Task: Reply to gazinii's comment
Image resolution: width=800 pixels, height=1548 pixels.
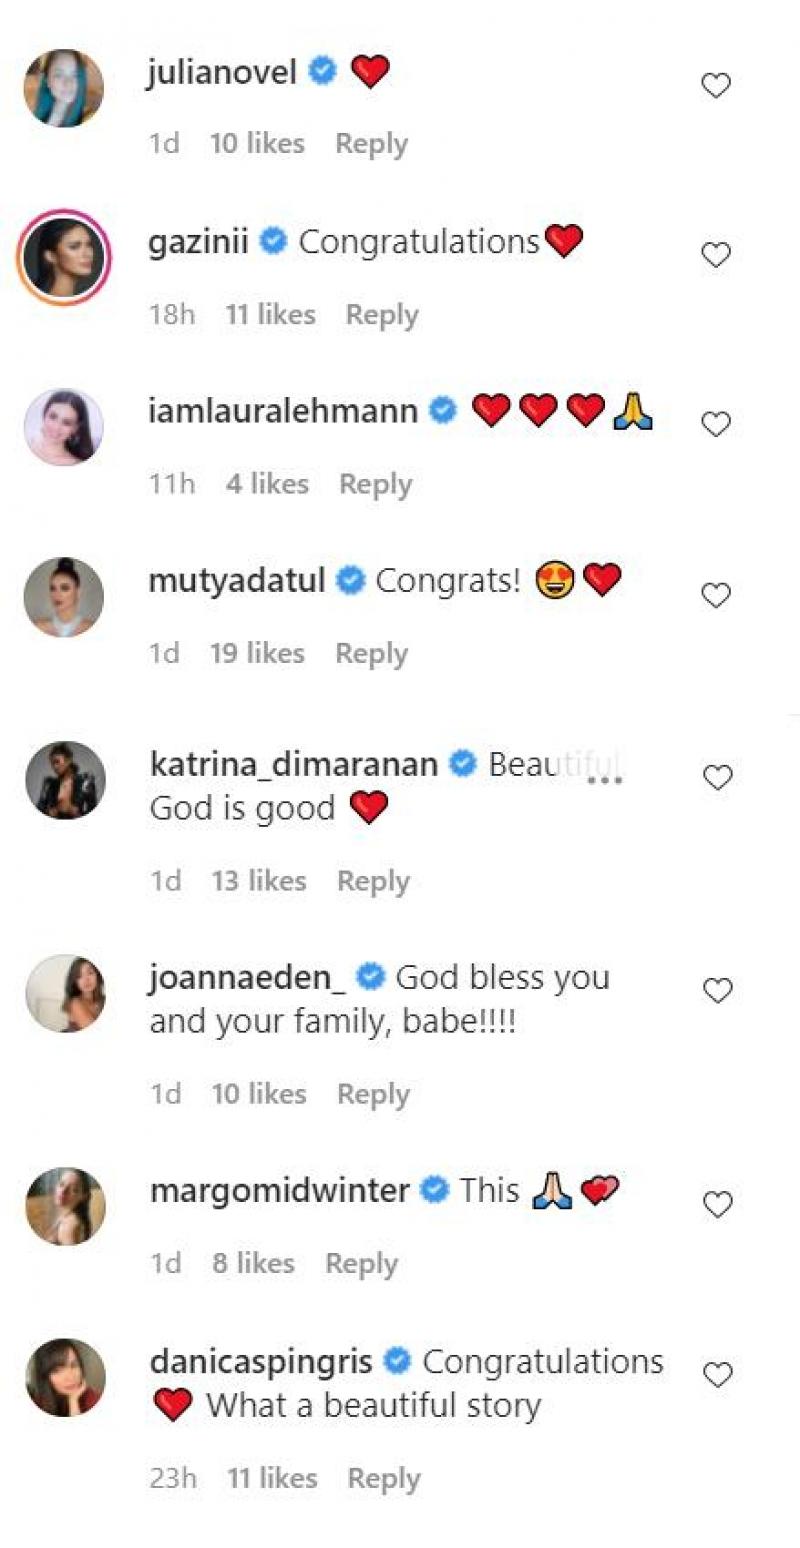Action: tap(382, 315)
